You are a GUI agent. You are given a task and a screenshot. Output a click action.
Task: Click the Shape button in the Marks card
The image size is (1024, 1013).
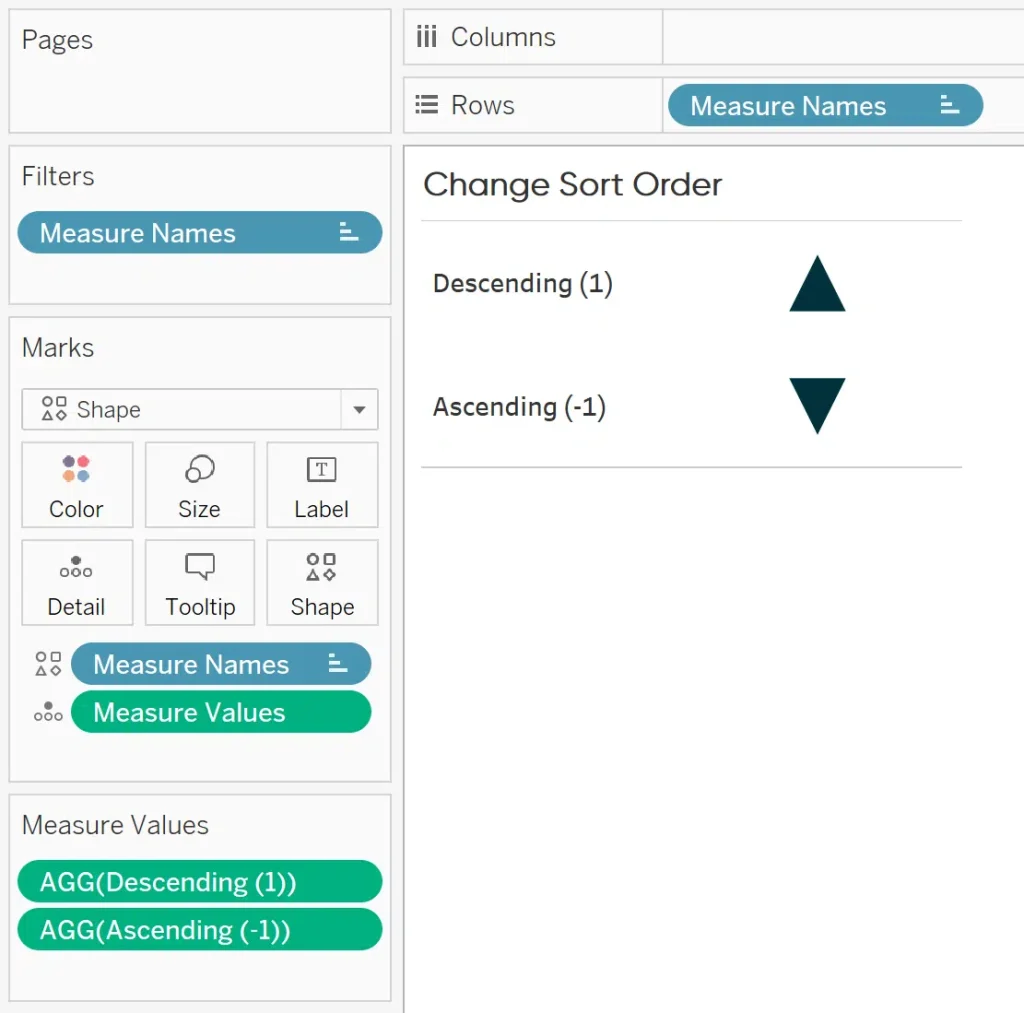[x=322, y=583]
